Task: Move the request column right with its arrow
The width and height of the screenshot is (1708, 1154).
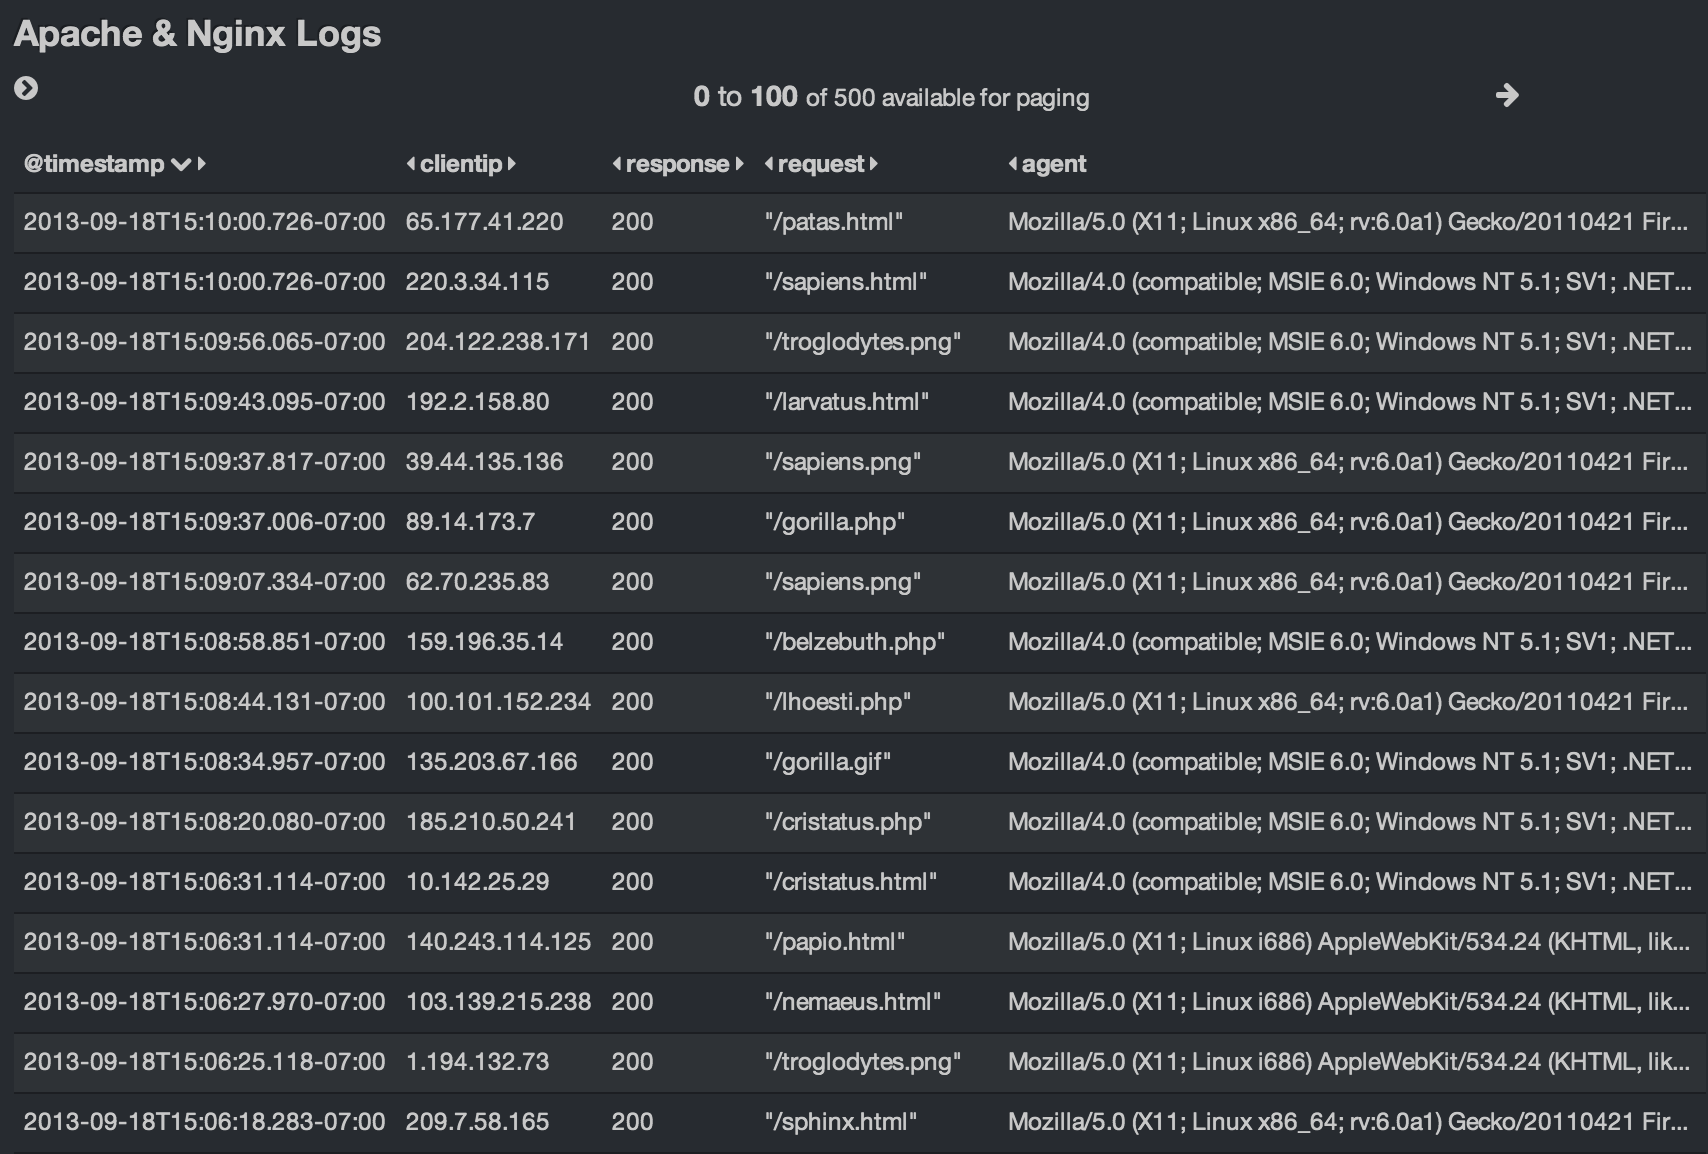Action: pos(874,163)
